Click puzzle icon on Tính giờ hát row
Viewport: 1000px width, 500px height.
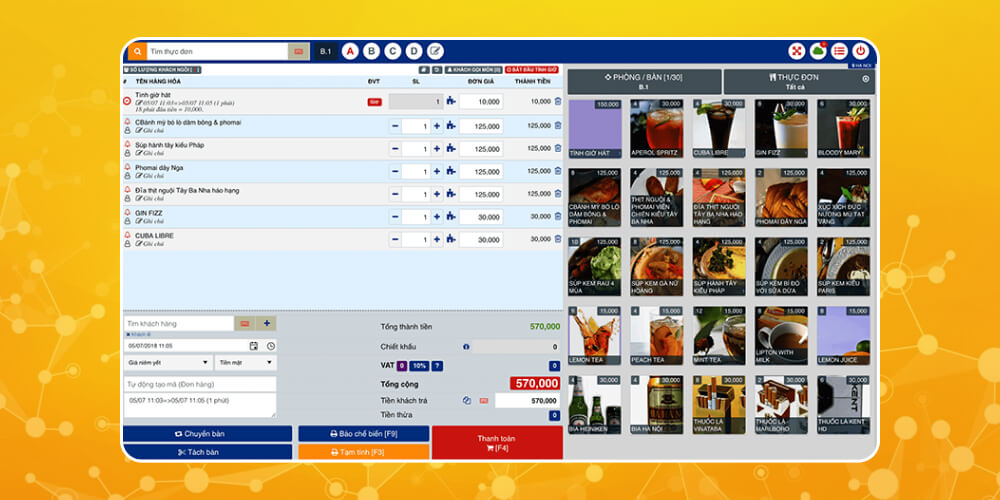(451, 101)
